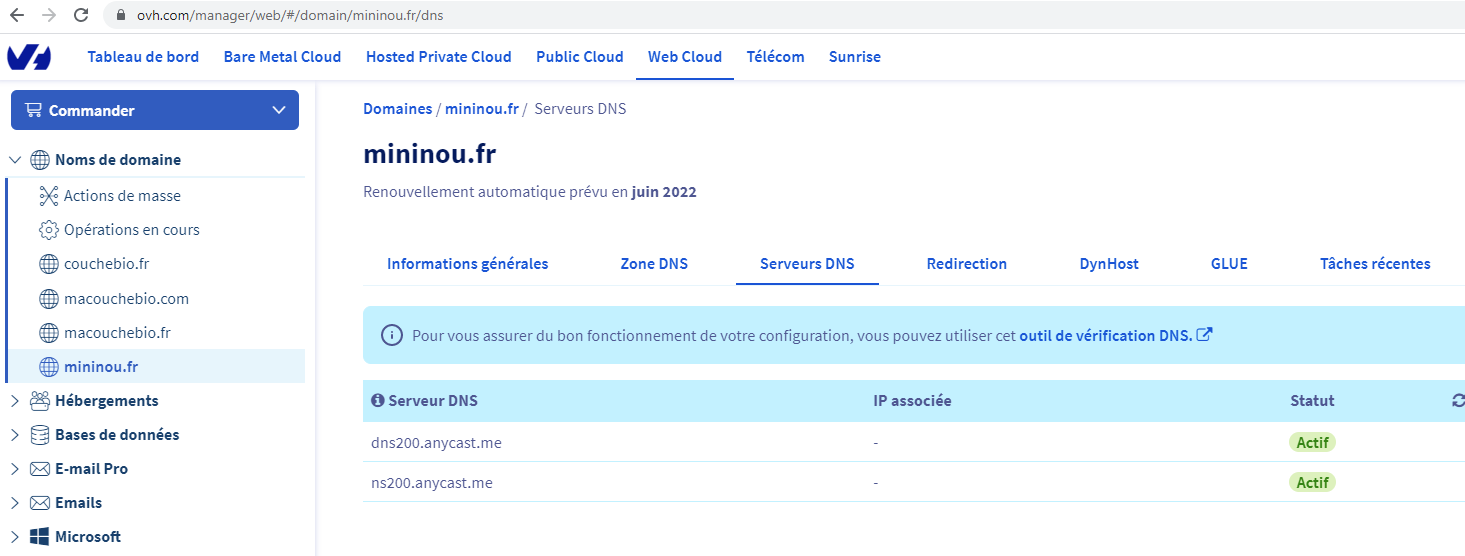
Task: Select macouchebio.com in the domain list
Action: point(126,299)
